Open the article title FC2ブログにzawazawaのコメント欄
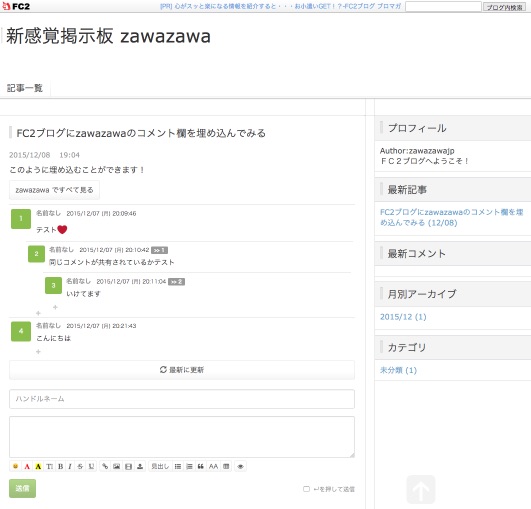The image size is (531, 509). tap(141, 133)
